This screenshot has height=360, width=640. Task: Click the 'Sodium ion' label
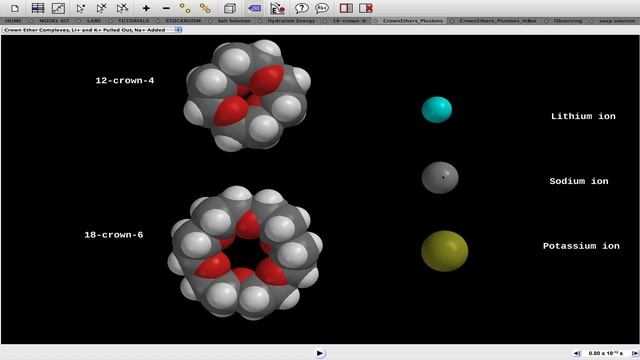click(579, 181)
